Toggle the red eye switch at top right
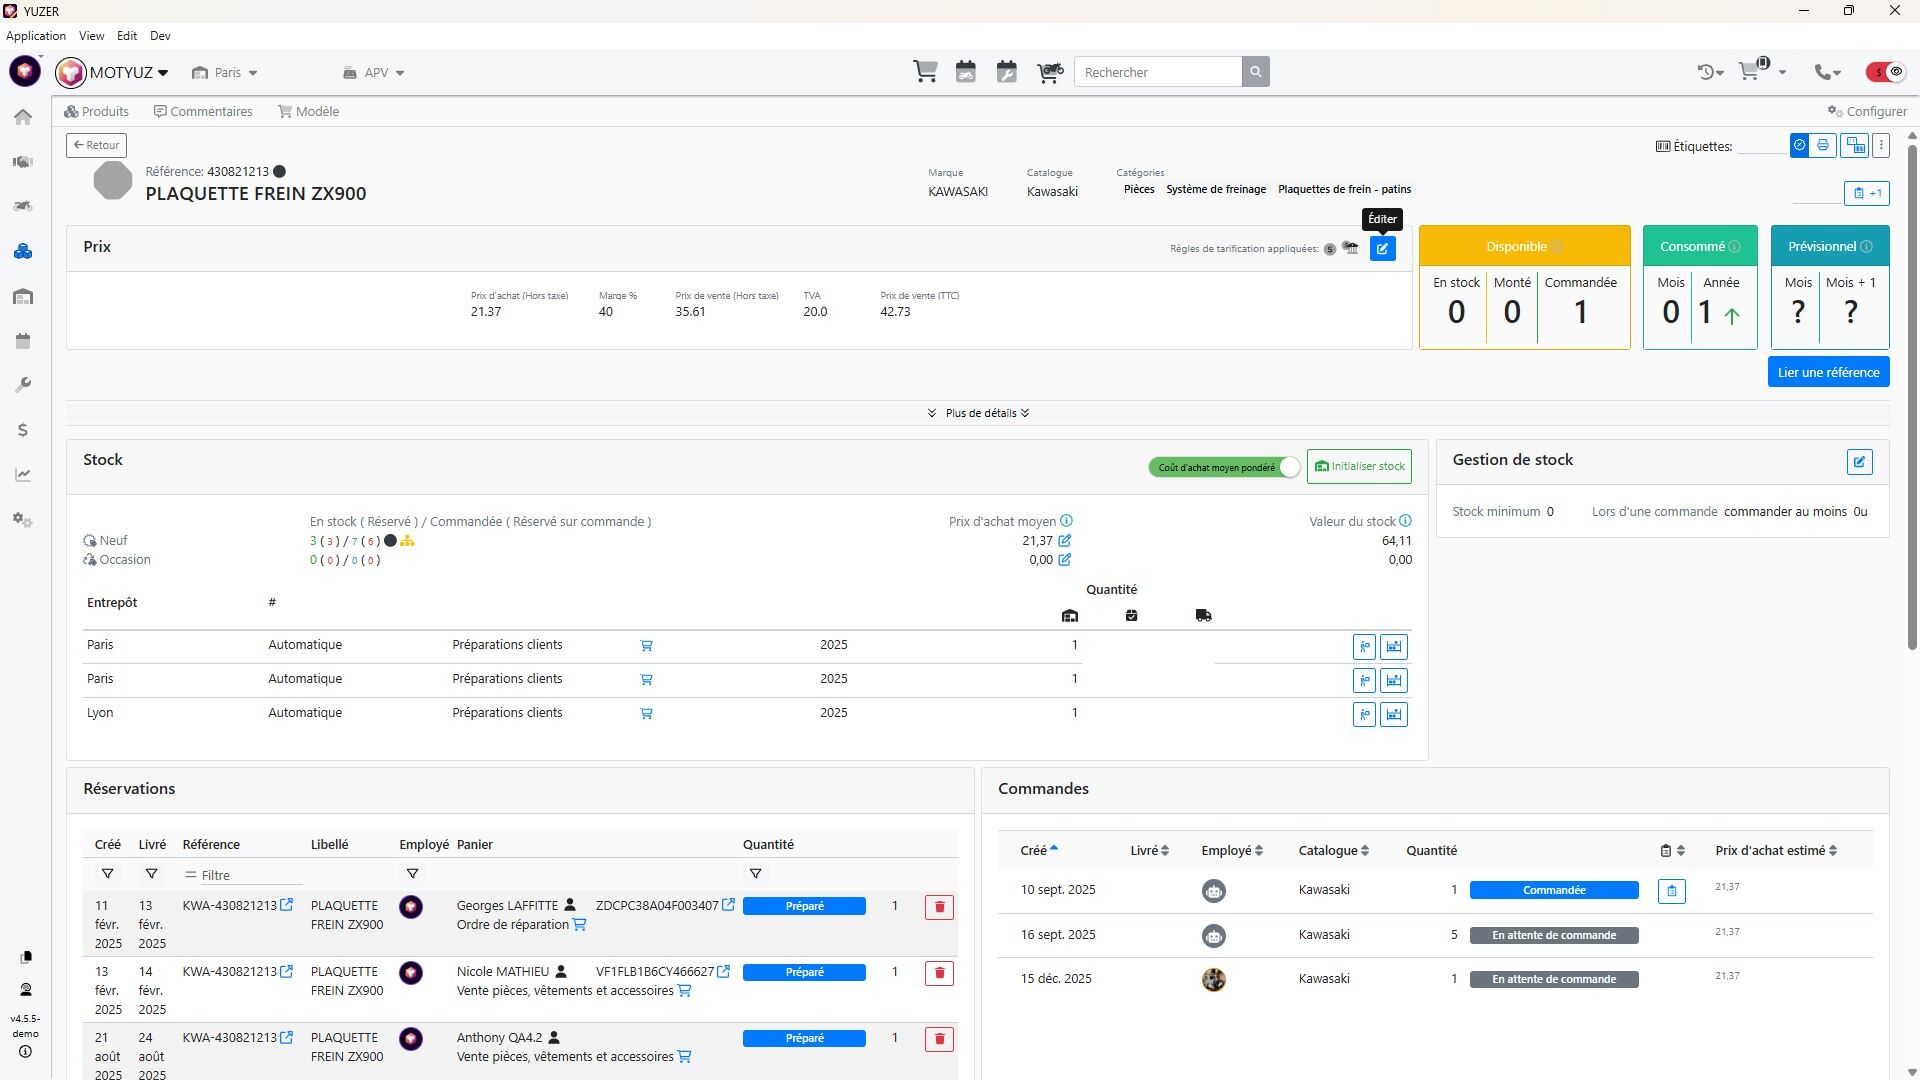The height and width of the screenshot is (1080, 1920). (x=1886, y=72)
